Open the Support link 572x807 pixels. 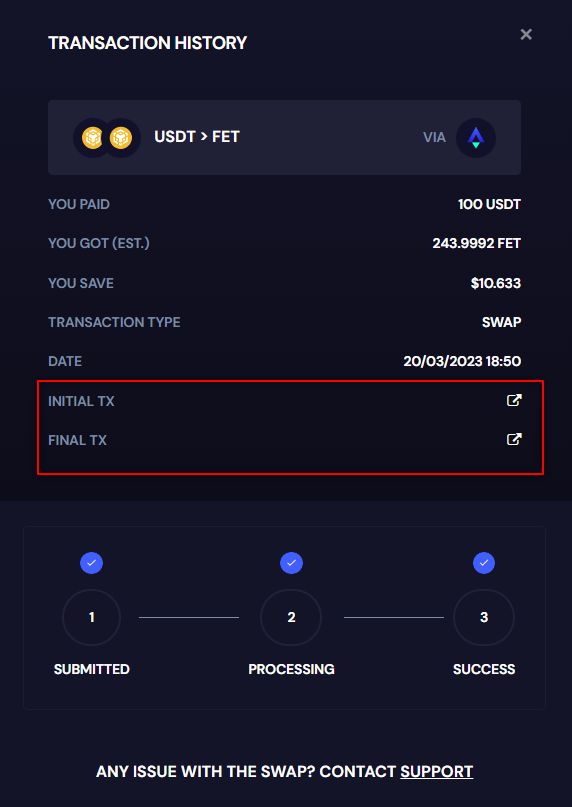[x=437, y=771]
